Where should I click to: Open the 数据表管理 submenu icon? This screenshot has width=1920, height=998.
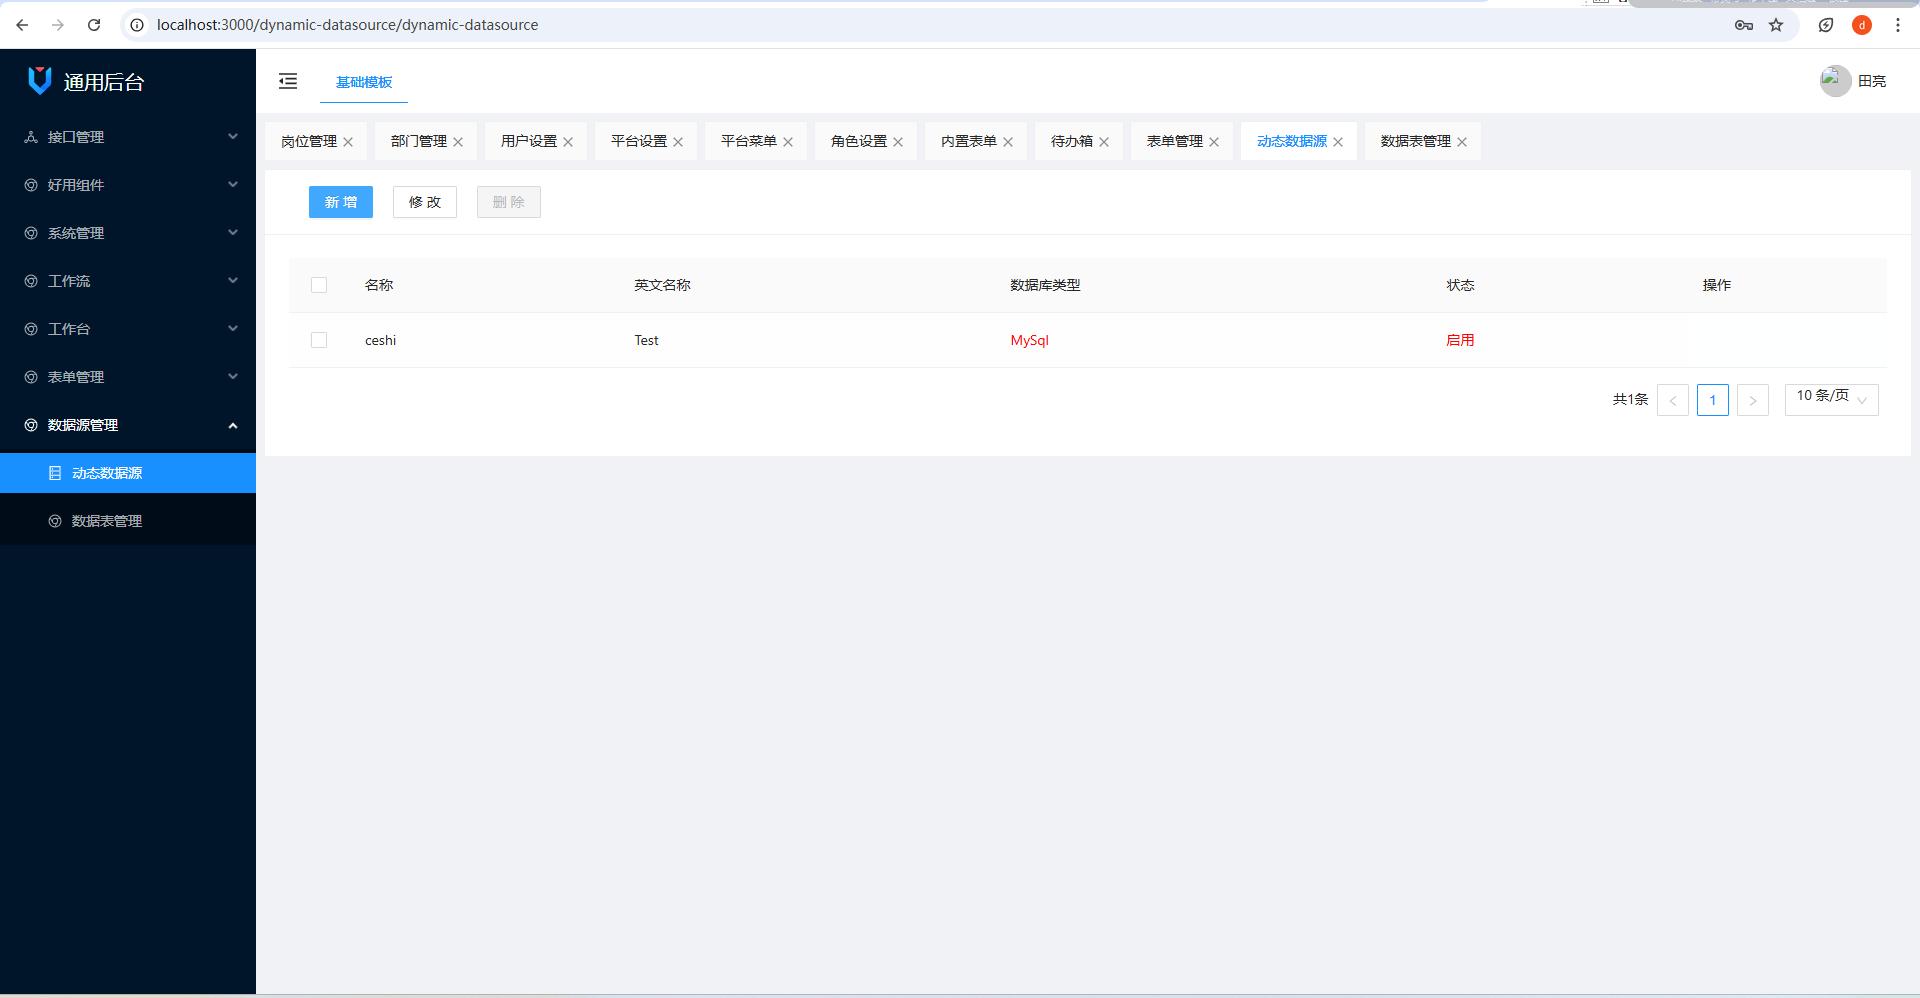pyautogui.click(x=56, y=520)
